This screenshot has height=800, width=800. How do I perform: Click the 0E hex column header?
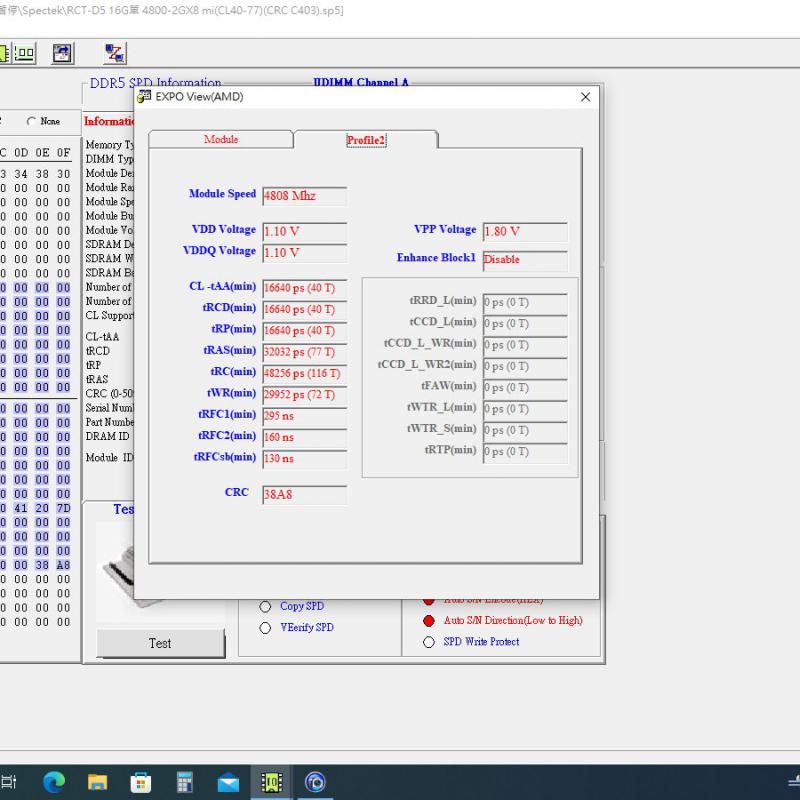pyautogui.click(x=42, y=153)
